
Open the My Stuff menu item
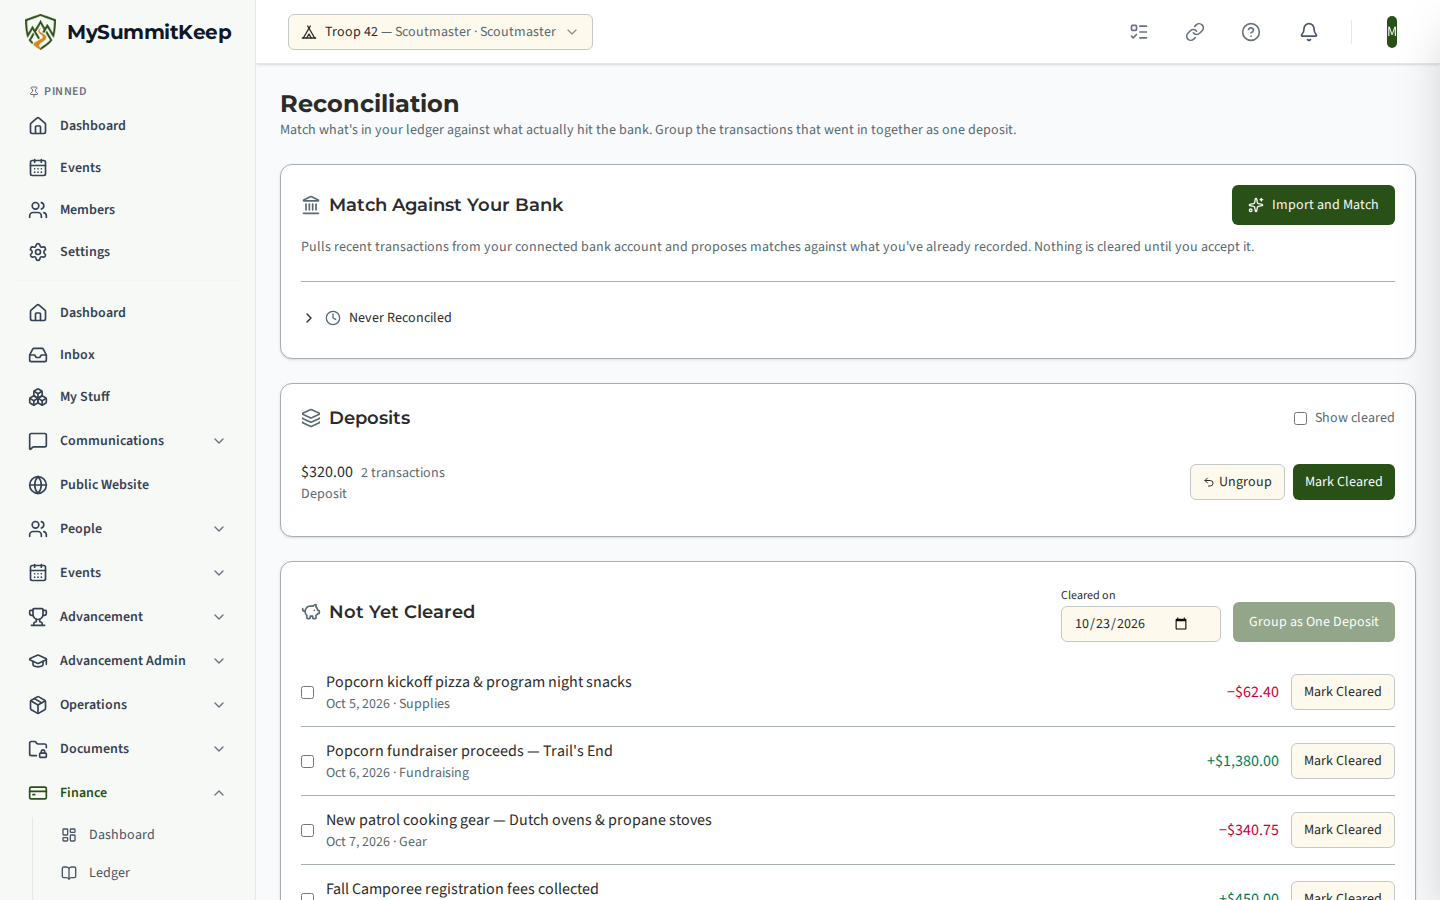click(128, 396)
